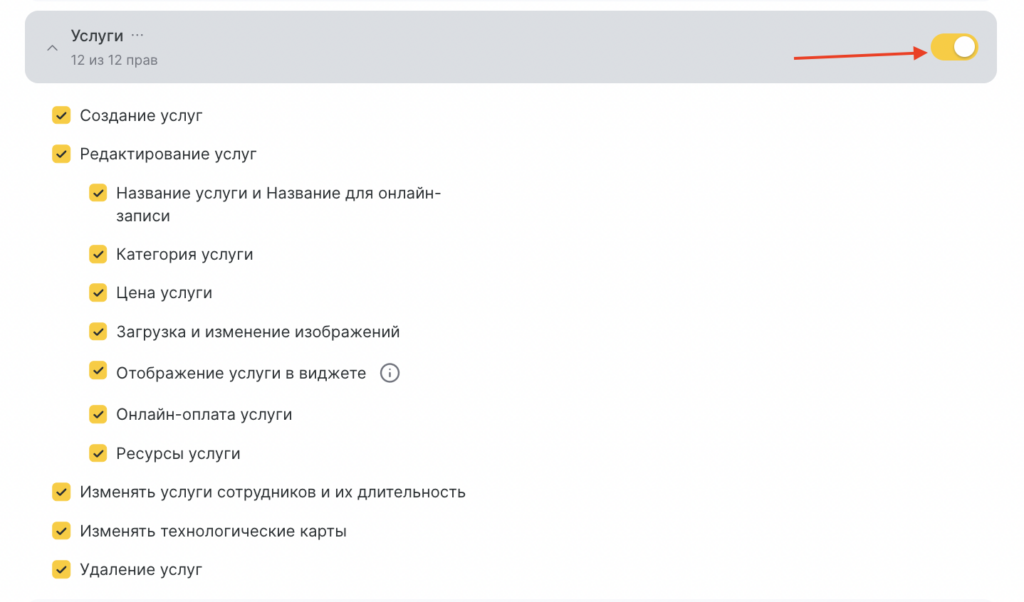The image size is (1024, 602).
Task: Click the Услуги section title
Action: 97,36
